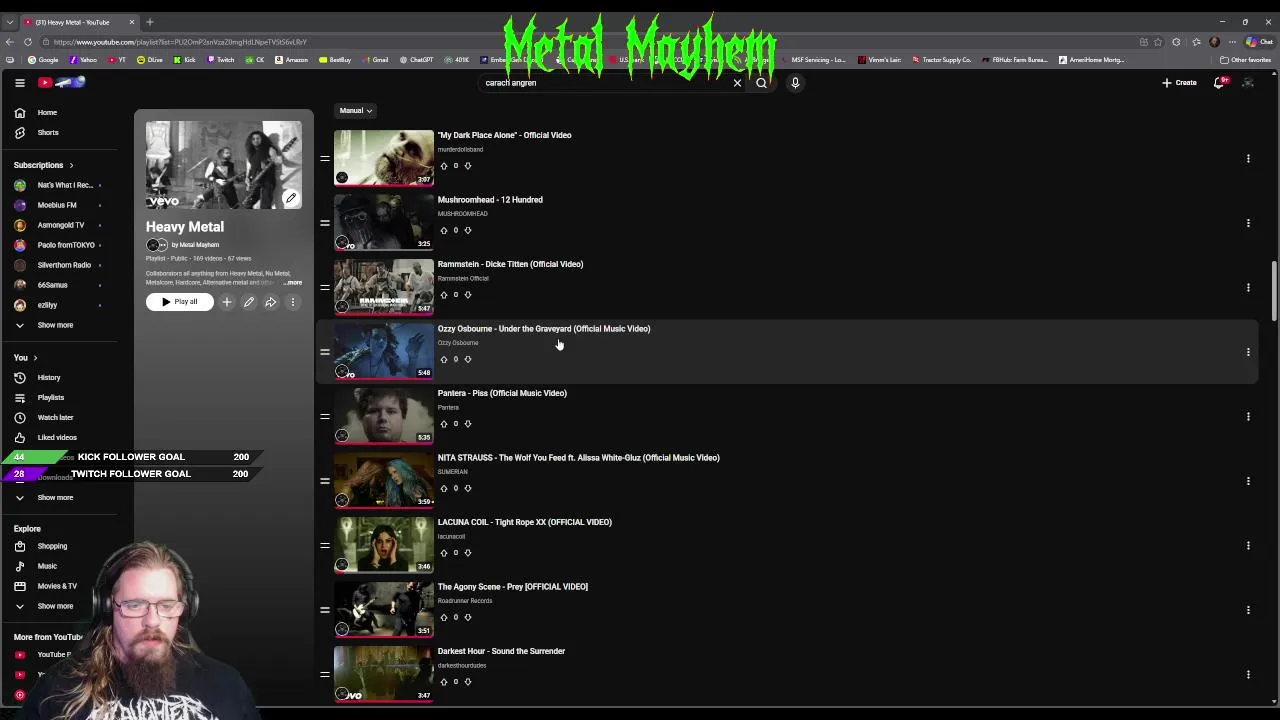Screen dimensions: 1280x720
Task: Grab the reorder handle of Pantera - Piss
Action: click(325, 416)
